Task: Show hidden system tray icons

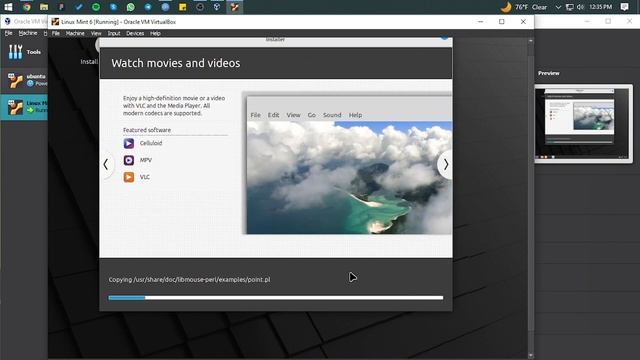Action: pos(558,7)
